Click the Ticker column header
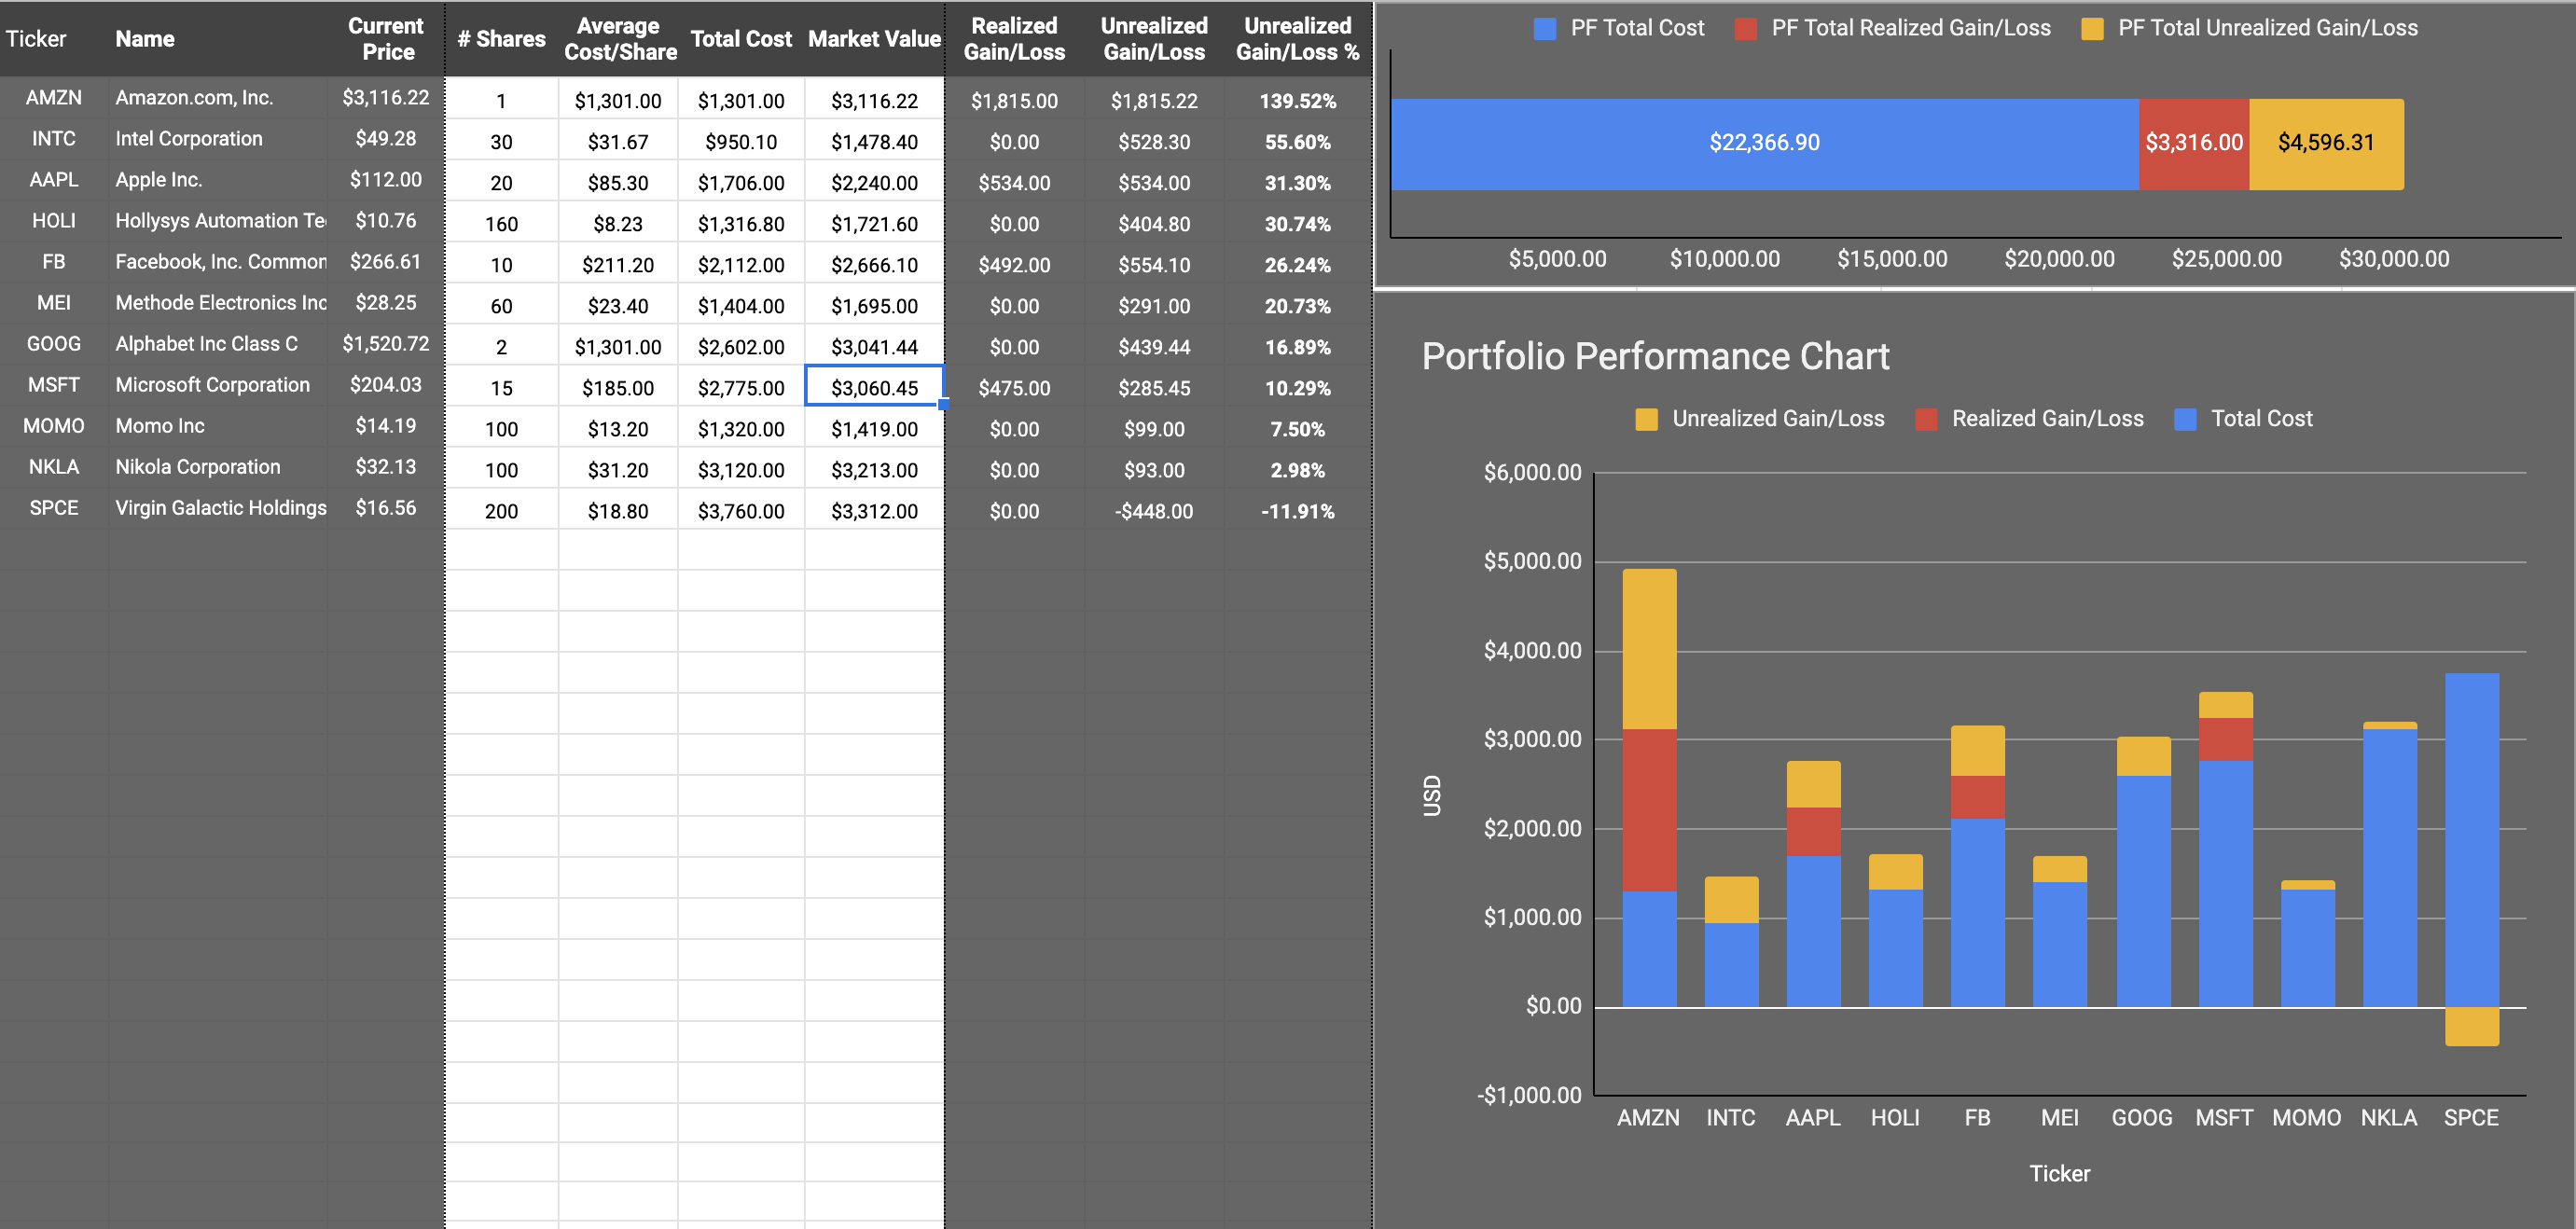The height and width of the screenshot is (1229, 2576). [x=37, y=39]
